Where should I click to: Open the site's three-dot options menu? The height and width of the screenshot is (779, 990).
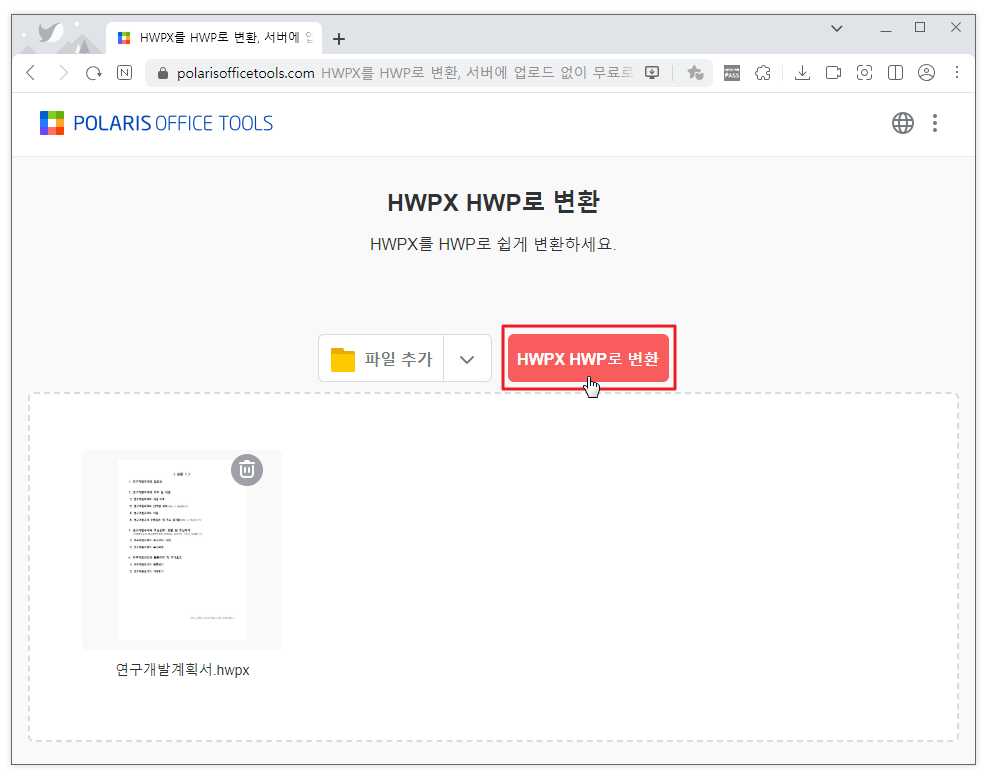[935, 123]
